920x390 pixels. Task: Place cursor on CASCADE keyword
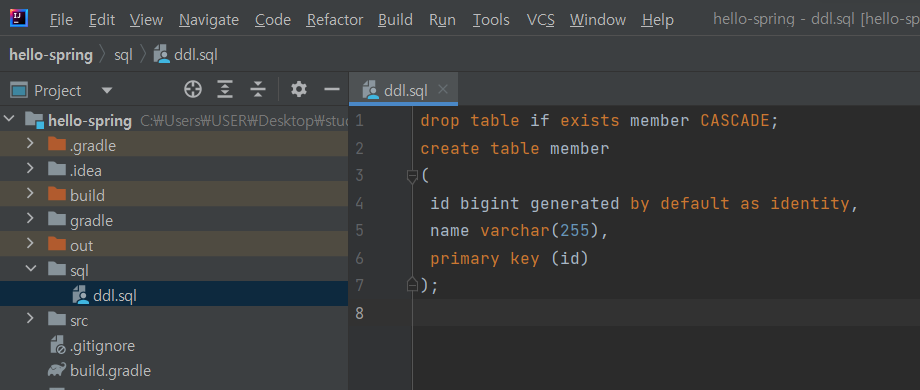click(735, 121)
